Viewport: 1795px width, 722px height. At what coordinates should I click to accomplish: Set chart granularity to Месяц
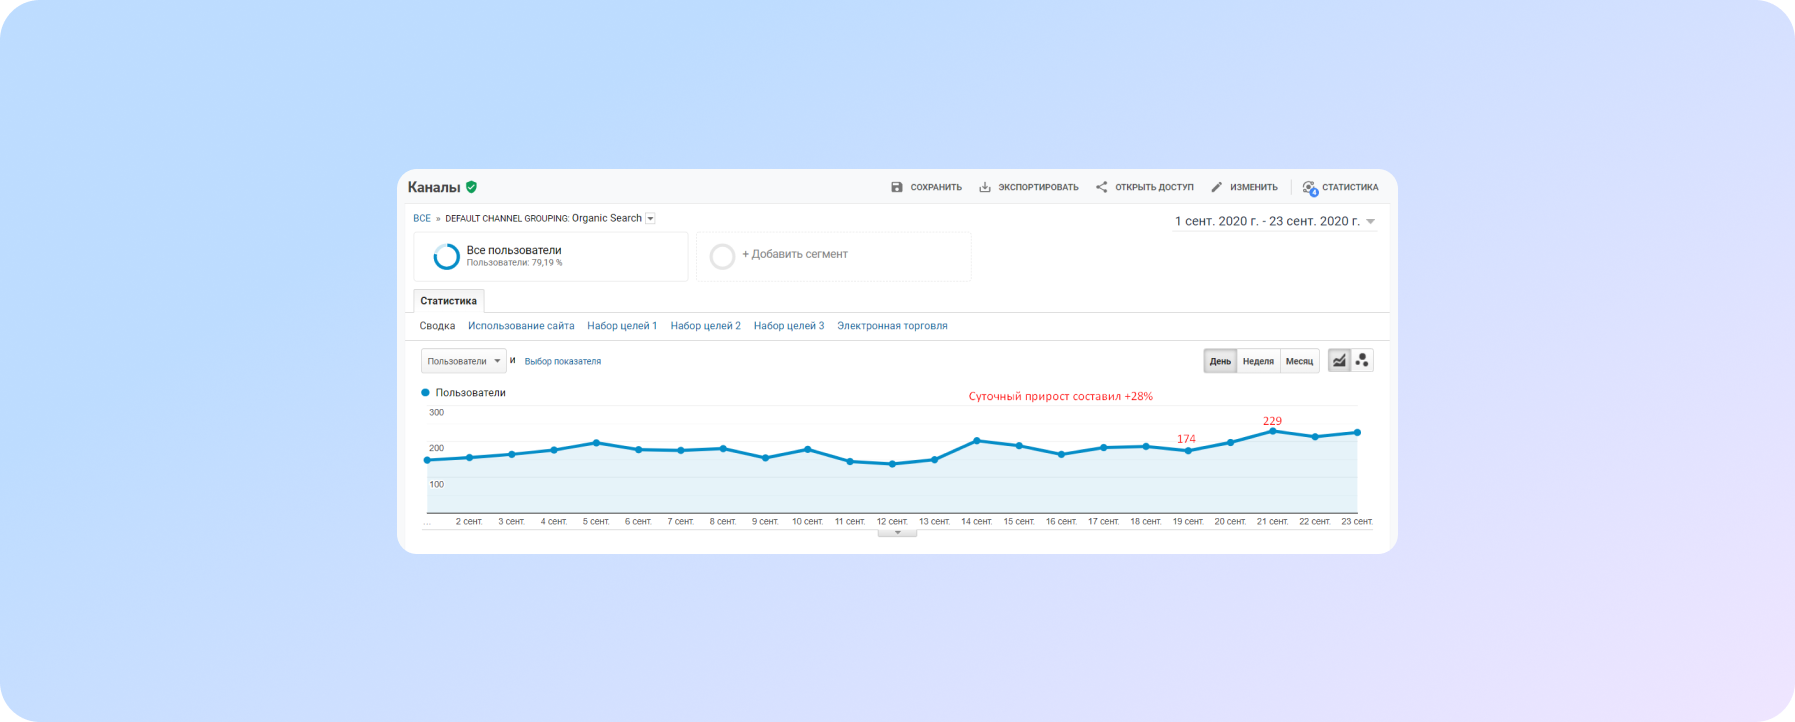(x=1299, y=361)
